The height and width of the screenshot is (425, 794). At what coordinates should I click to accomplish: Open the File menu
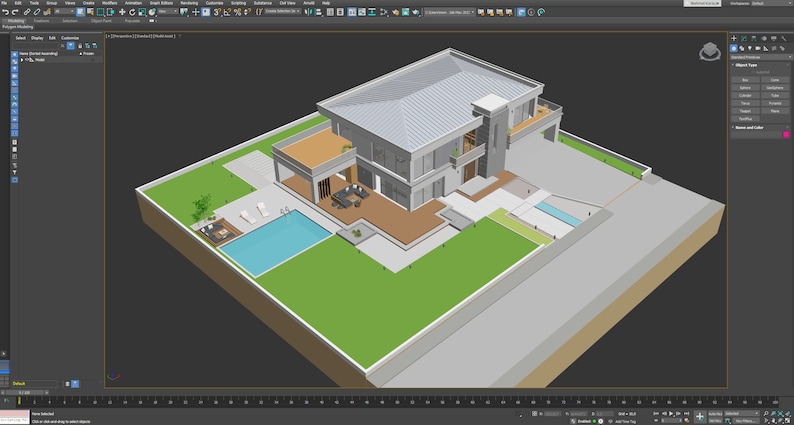pos(4,3)
